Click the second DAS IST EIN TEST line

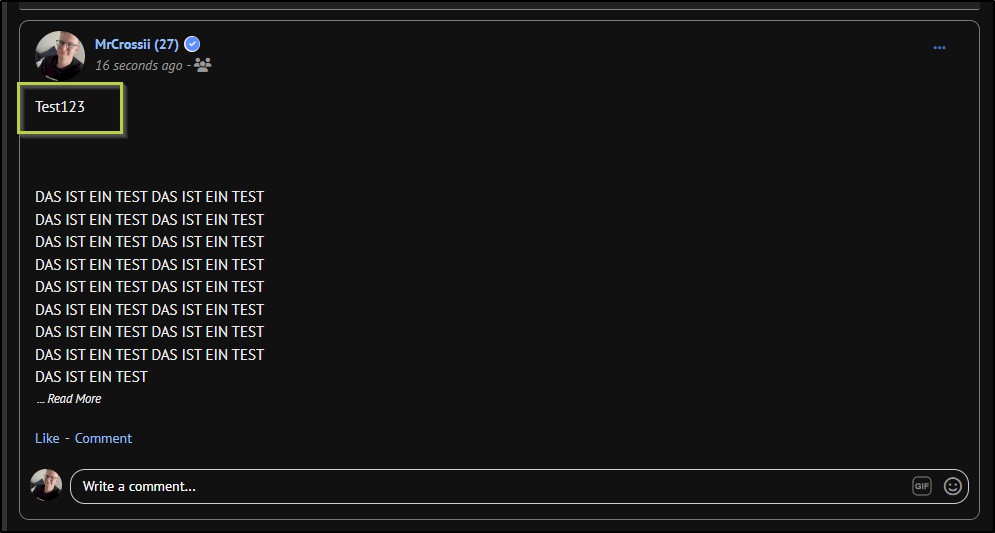pyautogui.click(x=149, y=219)
